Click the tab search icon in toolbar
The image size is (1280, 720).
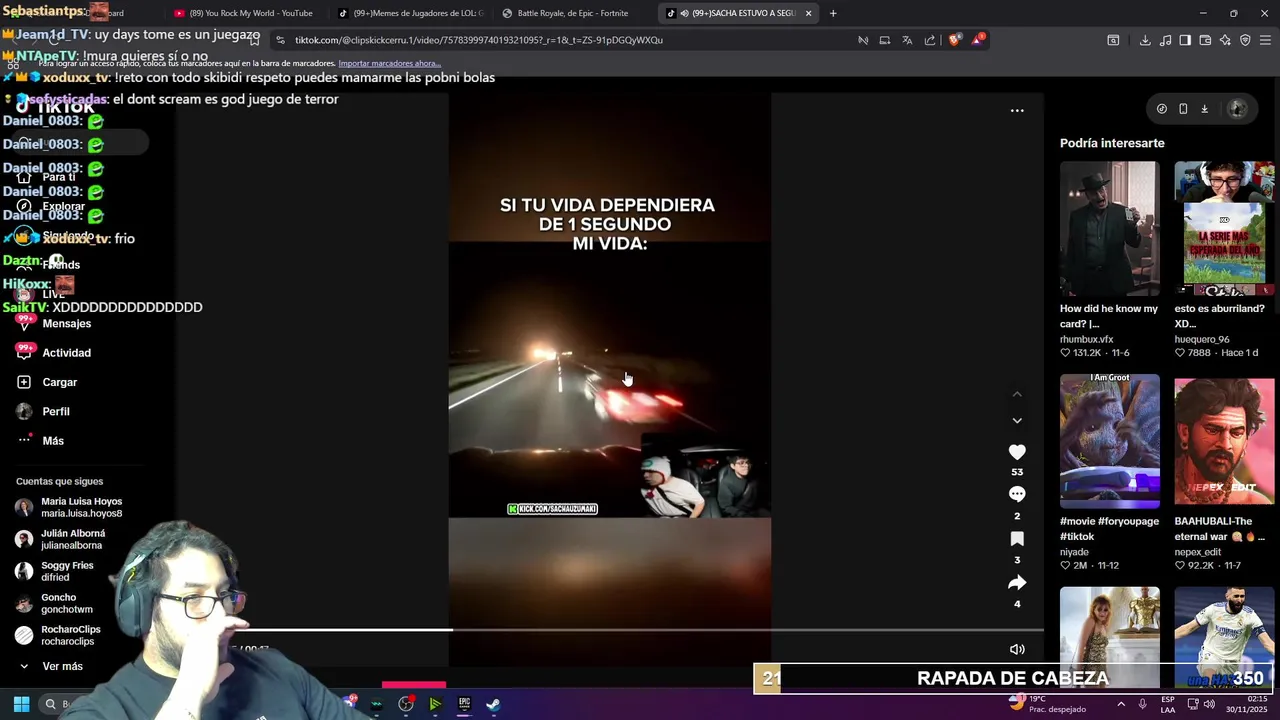click(1113, 40)
